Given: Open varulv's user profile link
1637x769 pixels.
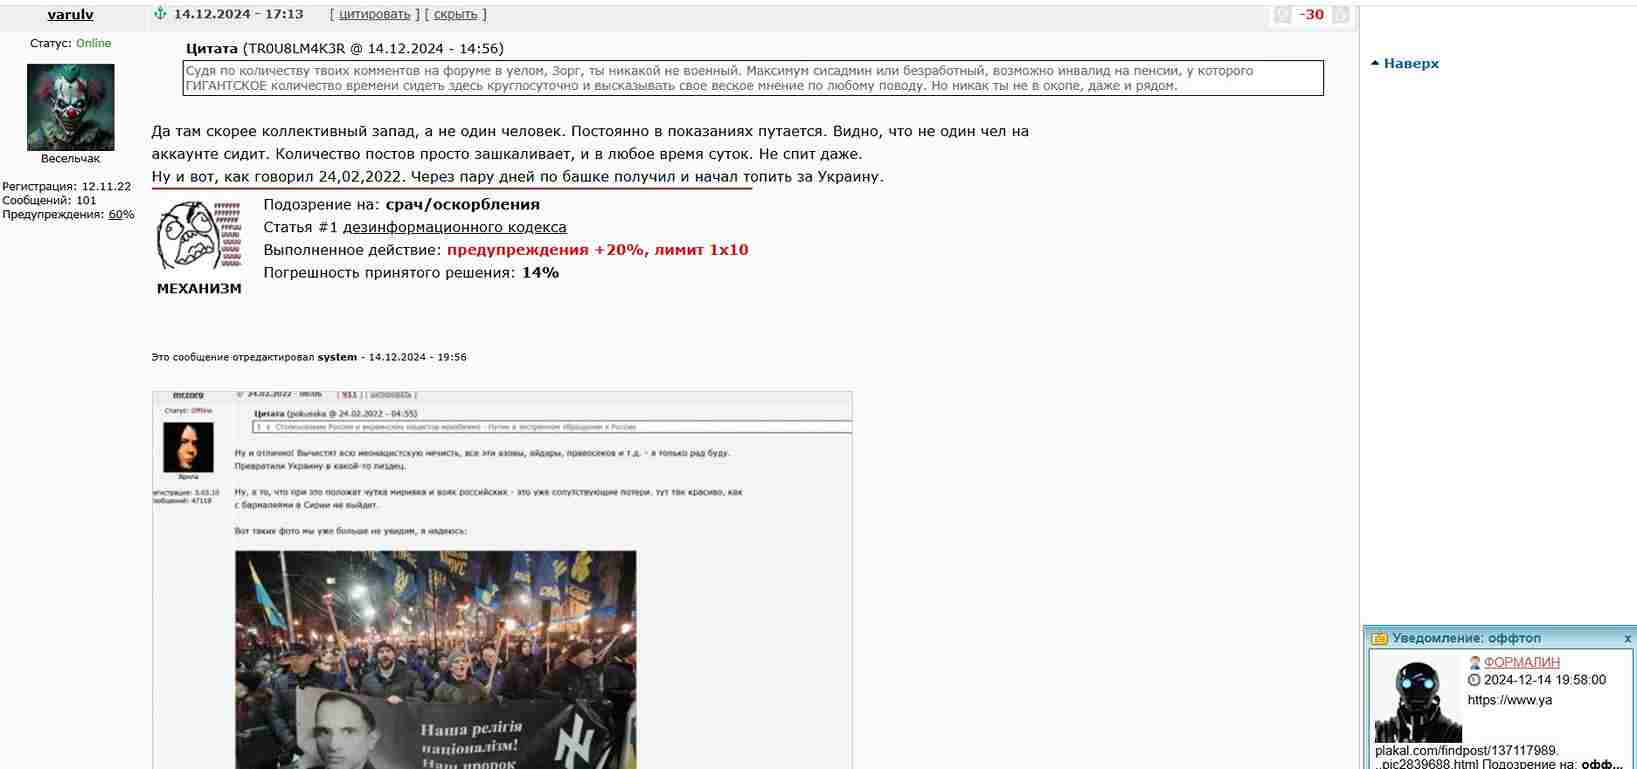Looking at the screenshot, I should 70,15.
